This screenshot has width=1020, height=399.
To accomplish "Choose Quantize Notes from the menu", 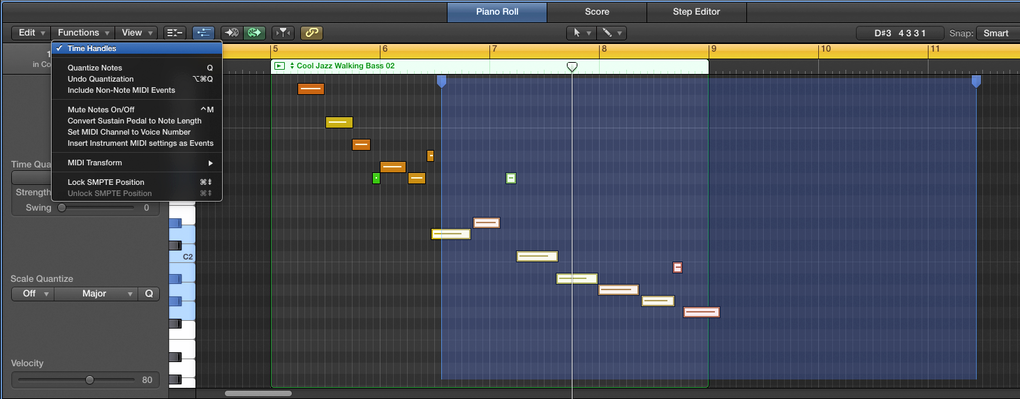I will (x=137, y=68).
